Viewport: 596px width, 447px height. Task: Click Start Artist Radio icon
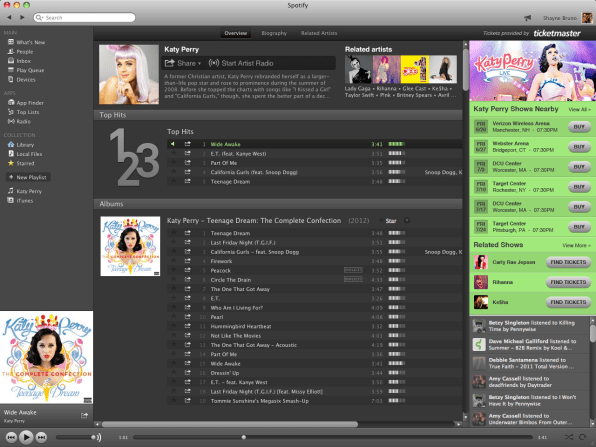(x=214, y=63)
